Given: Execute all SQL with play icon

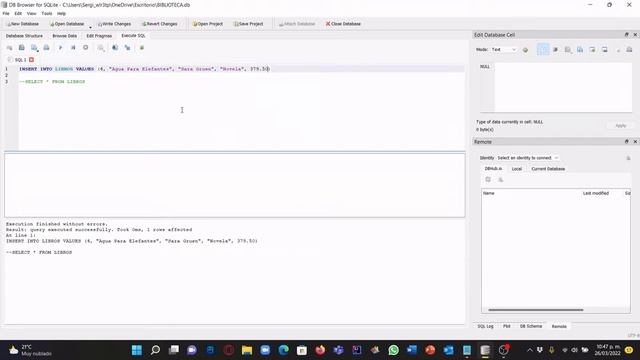Looking at the screenshot, I should point(60,48).
